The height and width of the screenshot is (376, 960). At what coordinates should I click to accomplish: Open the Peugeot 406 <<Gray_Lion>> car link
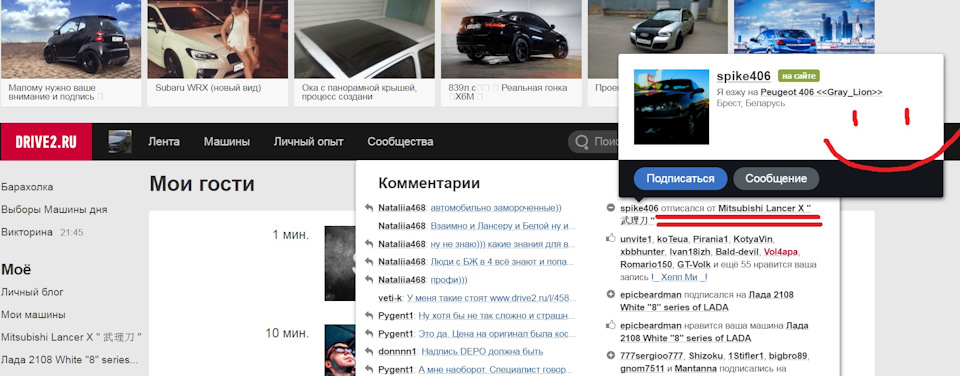click(822, 92)
